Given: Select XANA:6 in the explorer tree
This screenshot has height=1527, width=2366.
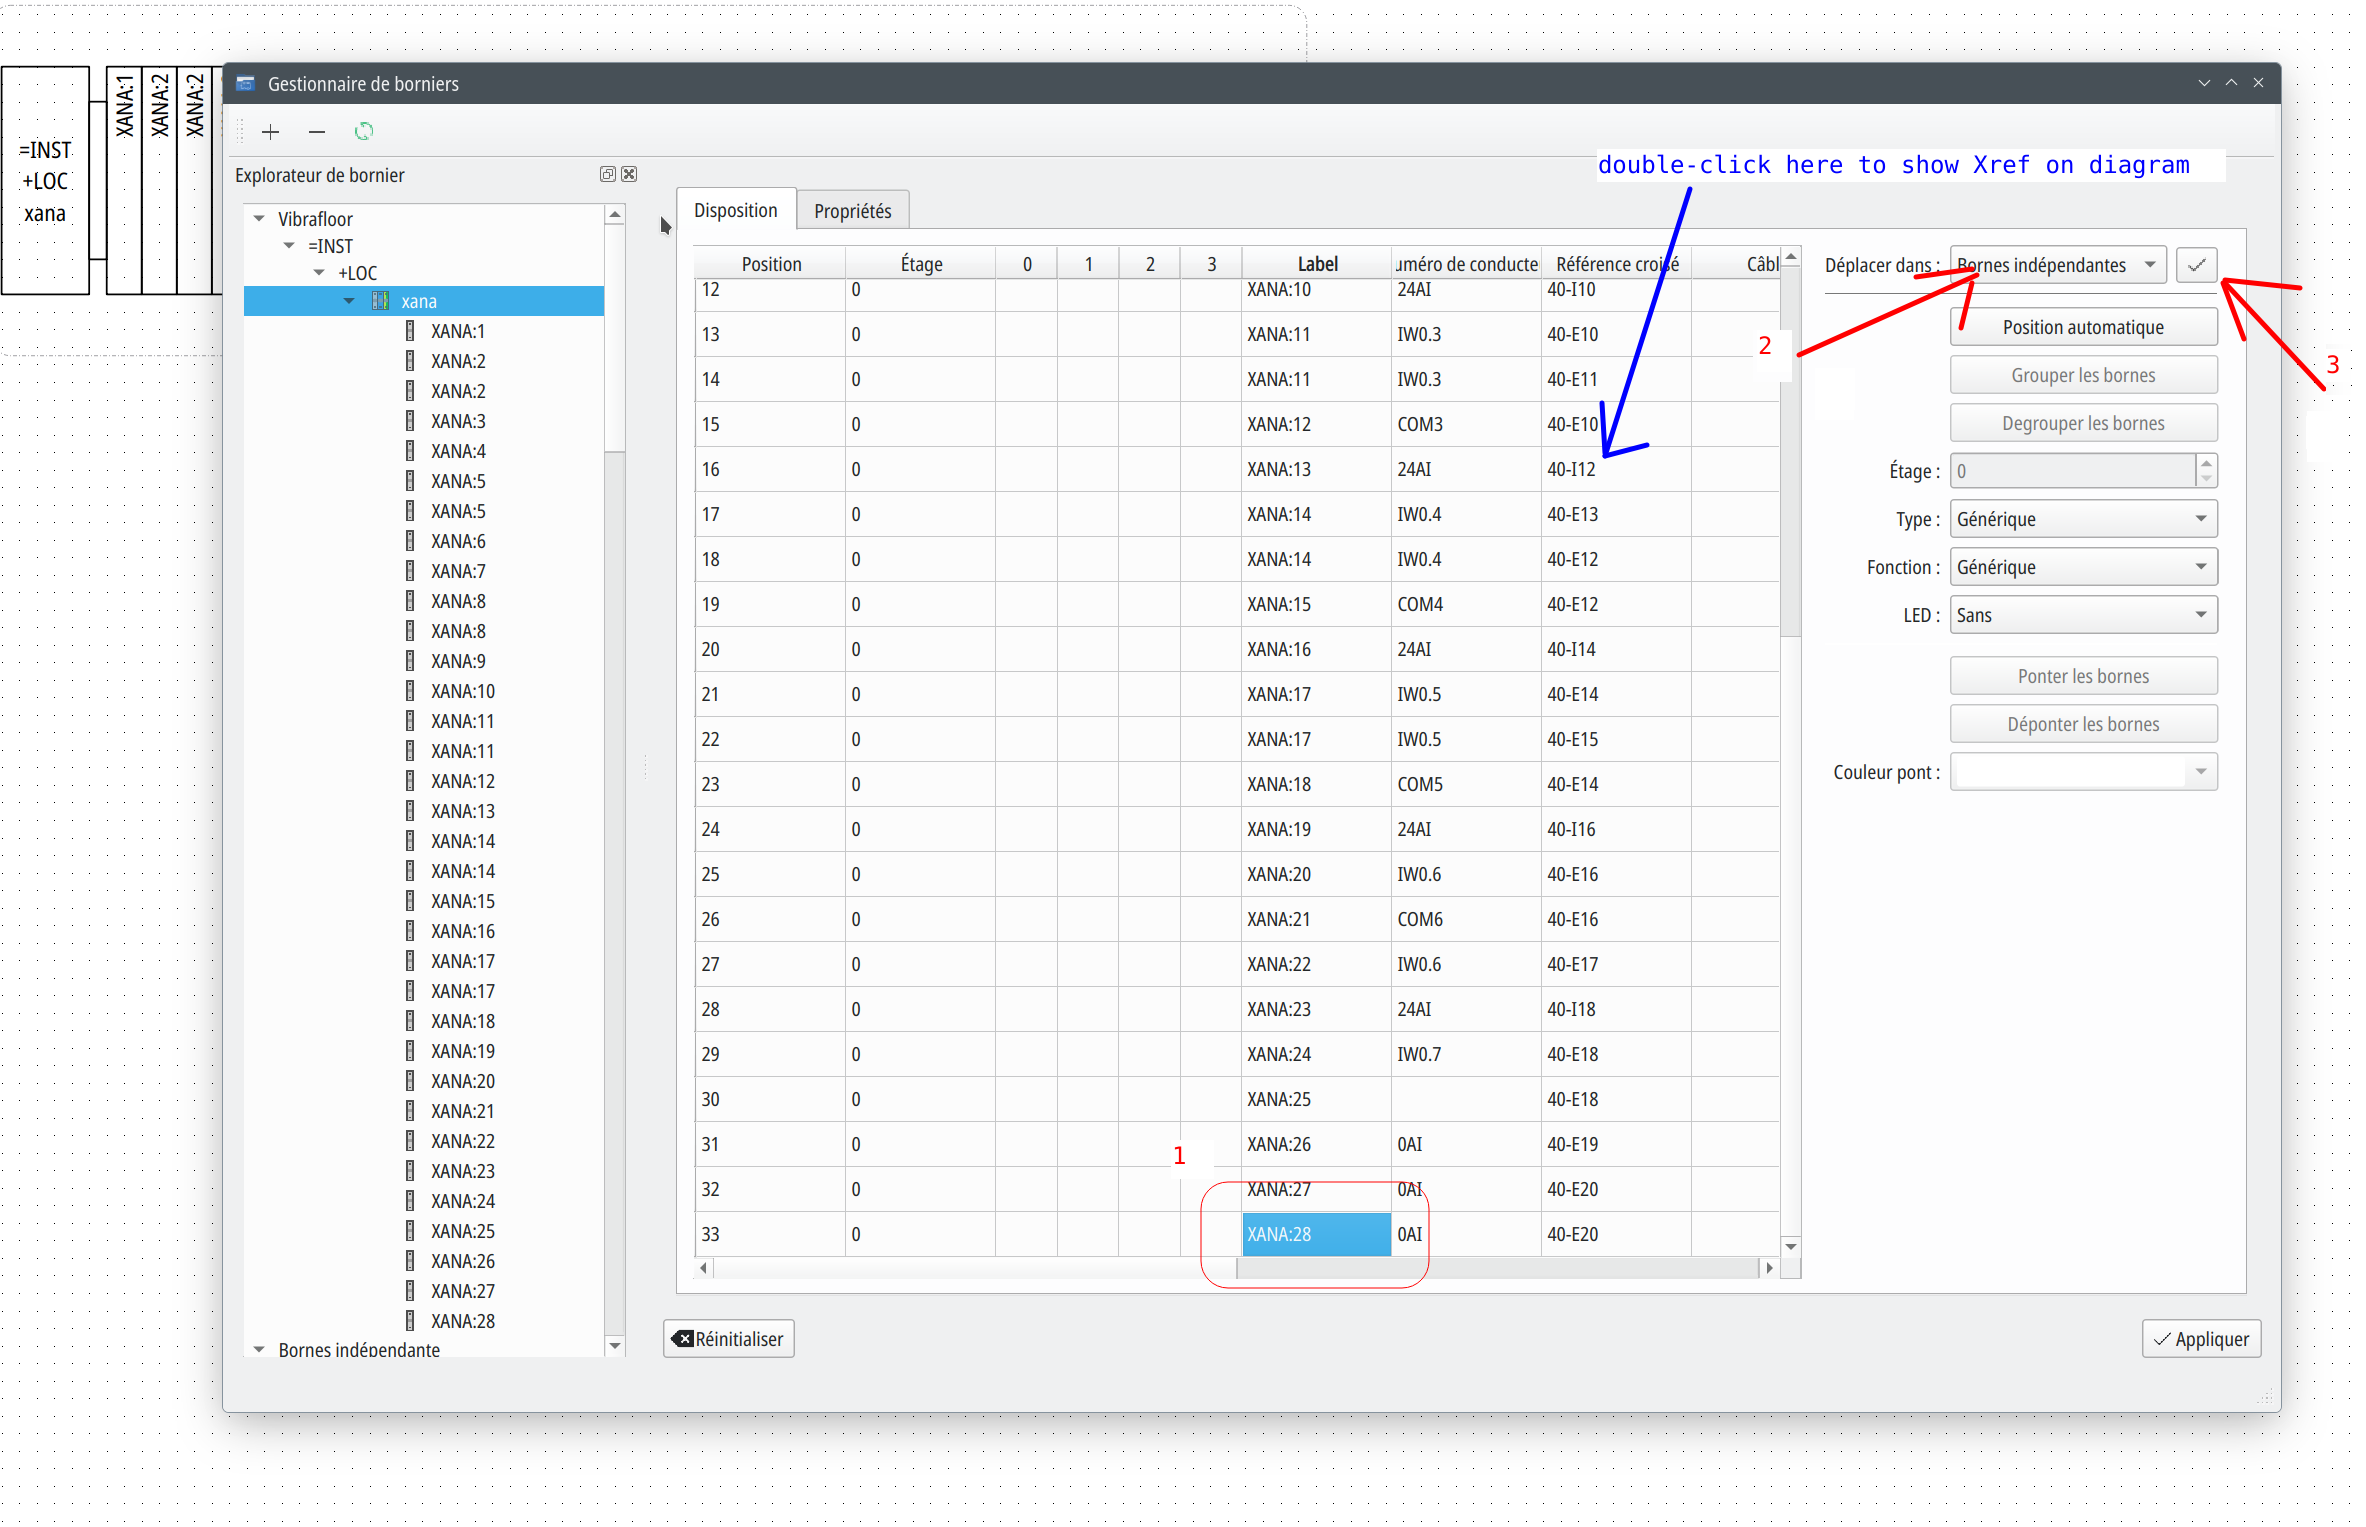Looking at the screenshot, I should click(457, 541).
